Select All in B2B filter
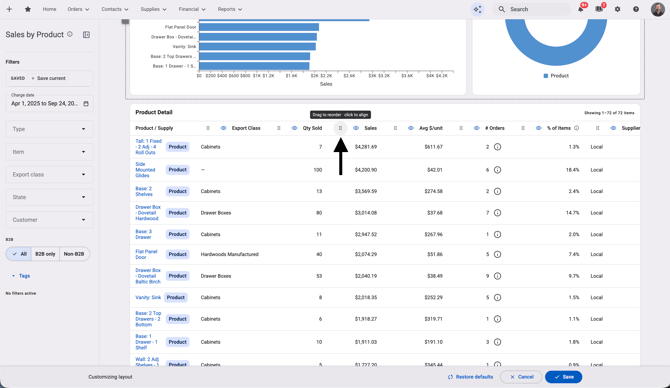The image size is (670, 388). 19,254
